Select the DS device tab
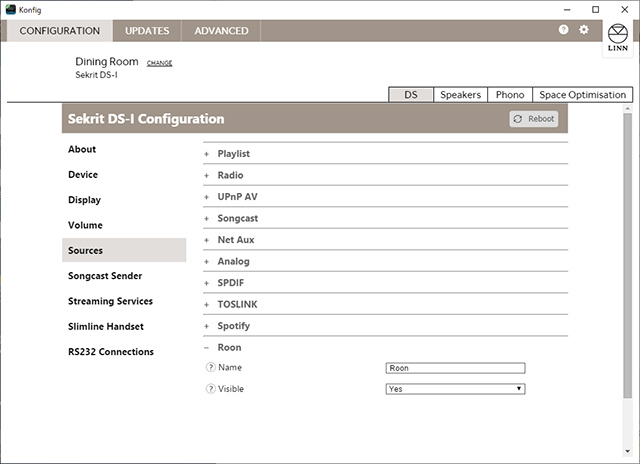Screen dimensions: 640x464 tap(411, 95)
